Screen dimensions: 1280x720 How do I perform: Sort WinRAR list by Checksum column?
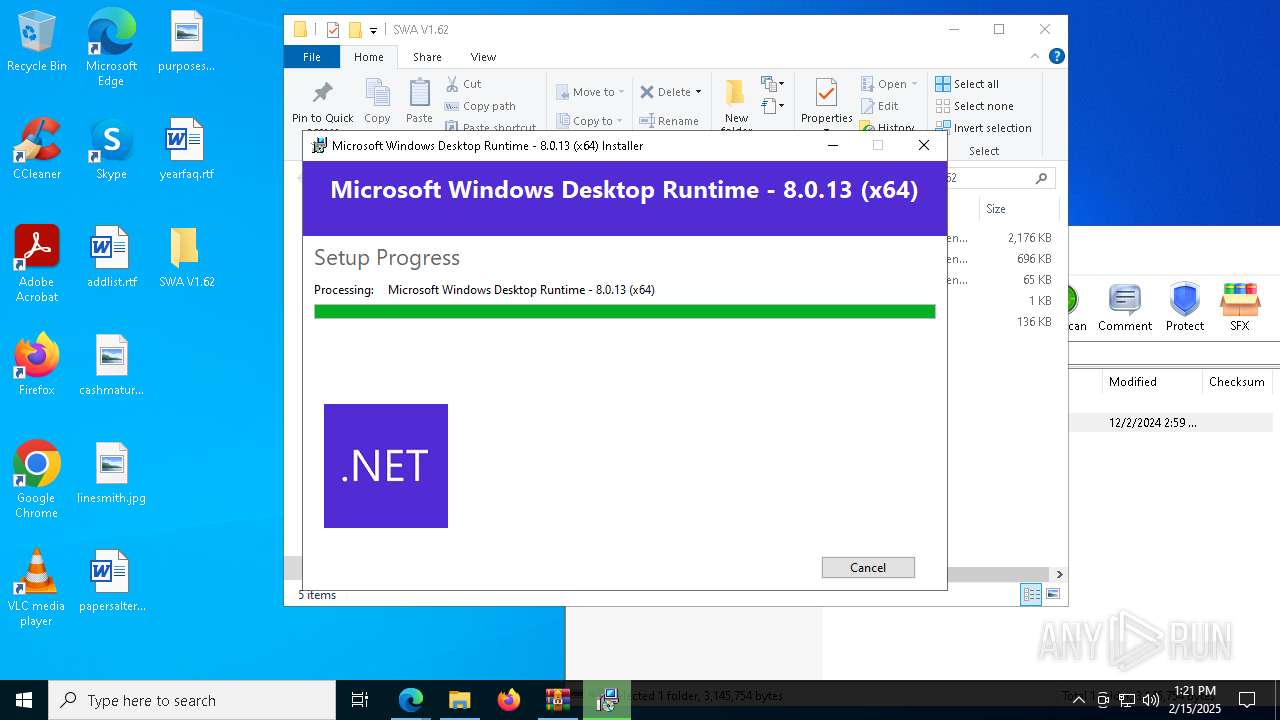click(x=1237, y=382)
